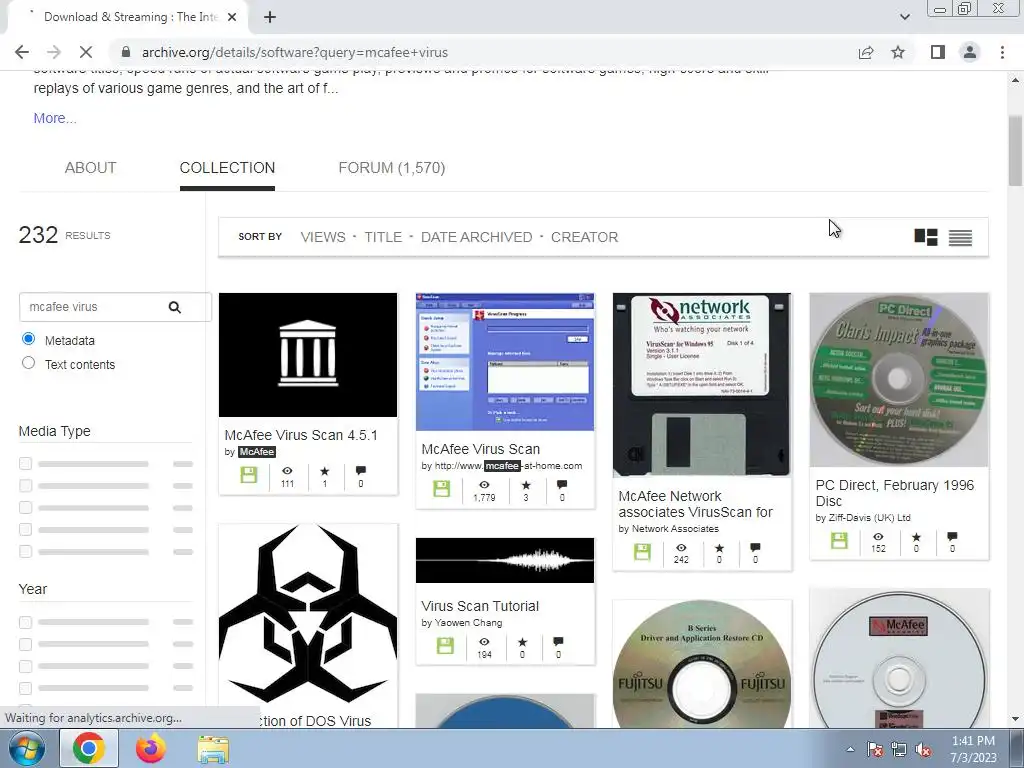The height and width of the screenshot is (768, 1024).
Task: Switch to list view layout
Action: 960,238
